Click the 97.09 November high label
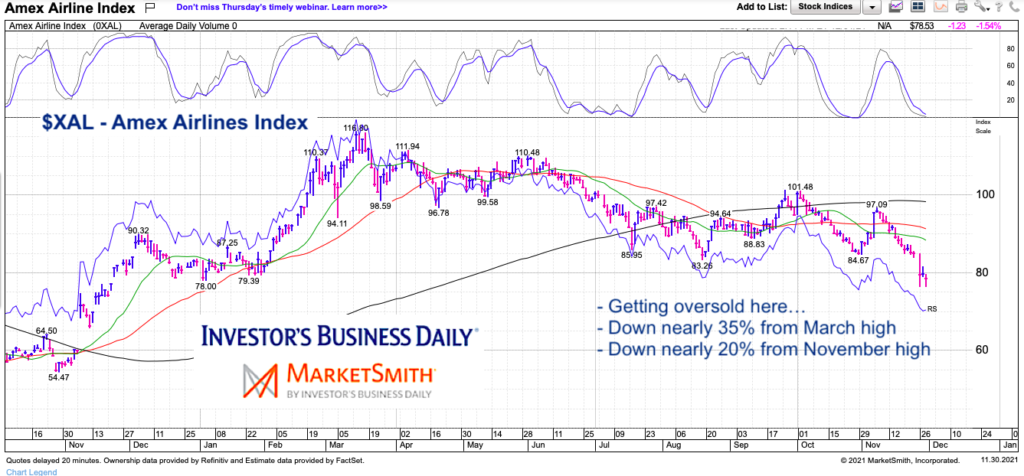The height and width of the screenshot is (476, 1024). click(x=878, y=205)
